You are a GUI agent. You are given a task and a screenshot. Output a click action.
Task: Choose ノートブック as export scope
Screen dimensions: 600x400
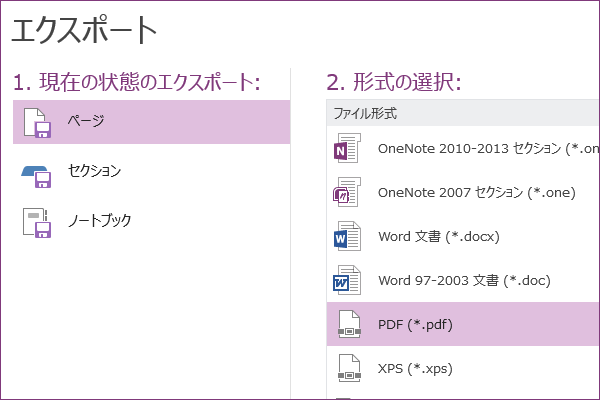(x=152, y=221)
